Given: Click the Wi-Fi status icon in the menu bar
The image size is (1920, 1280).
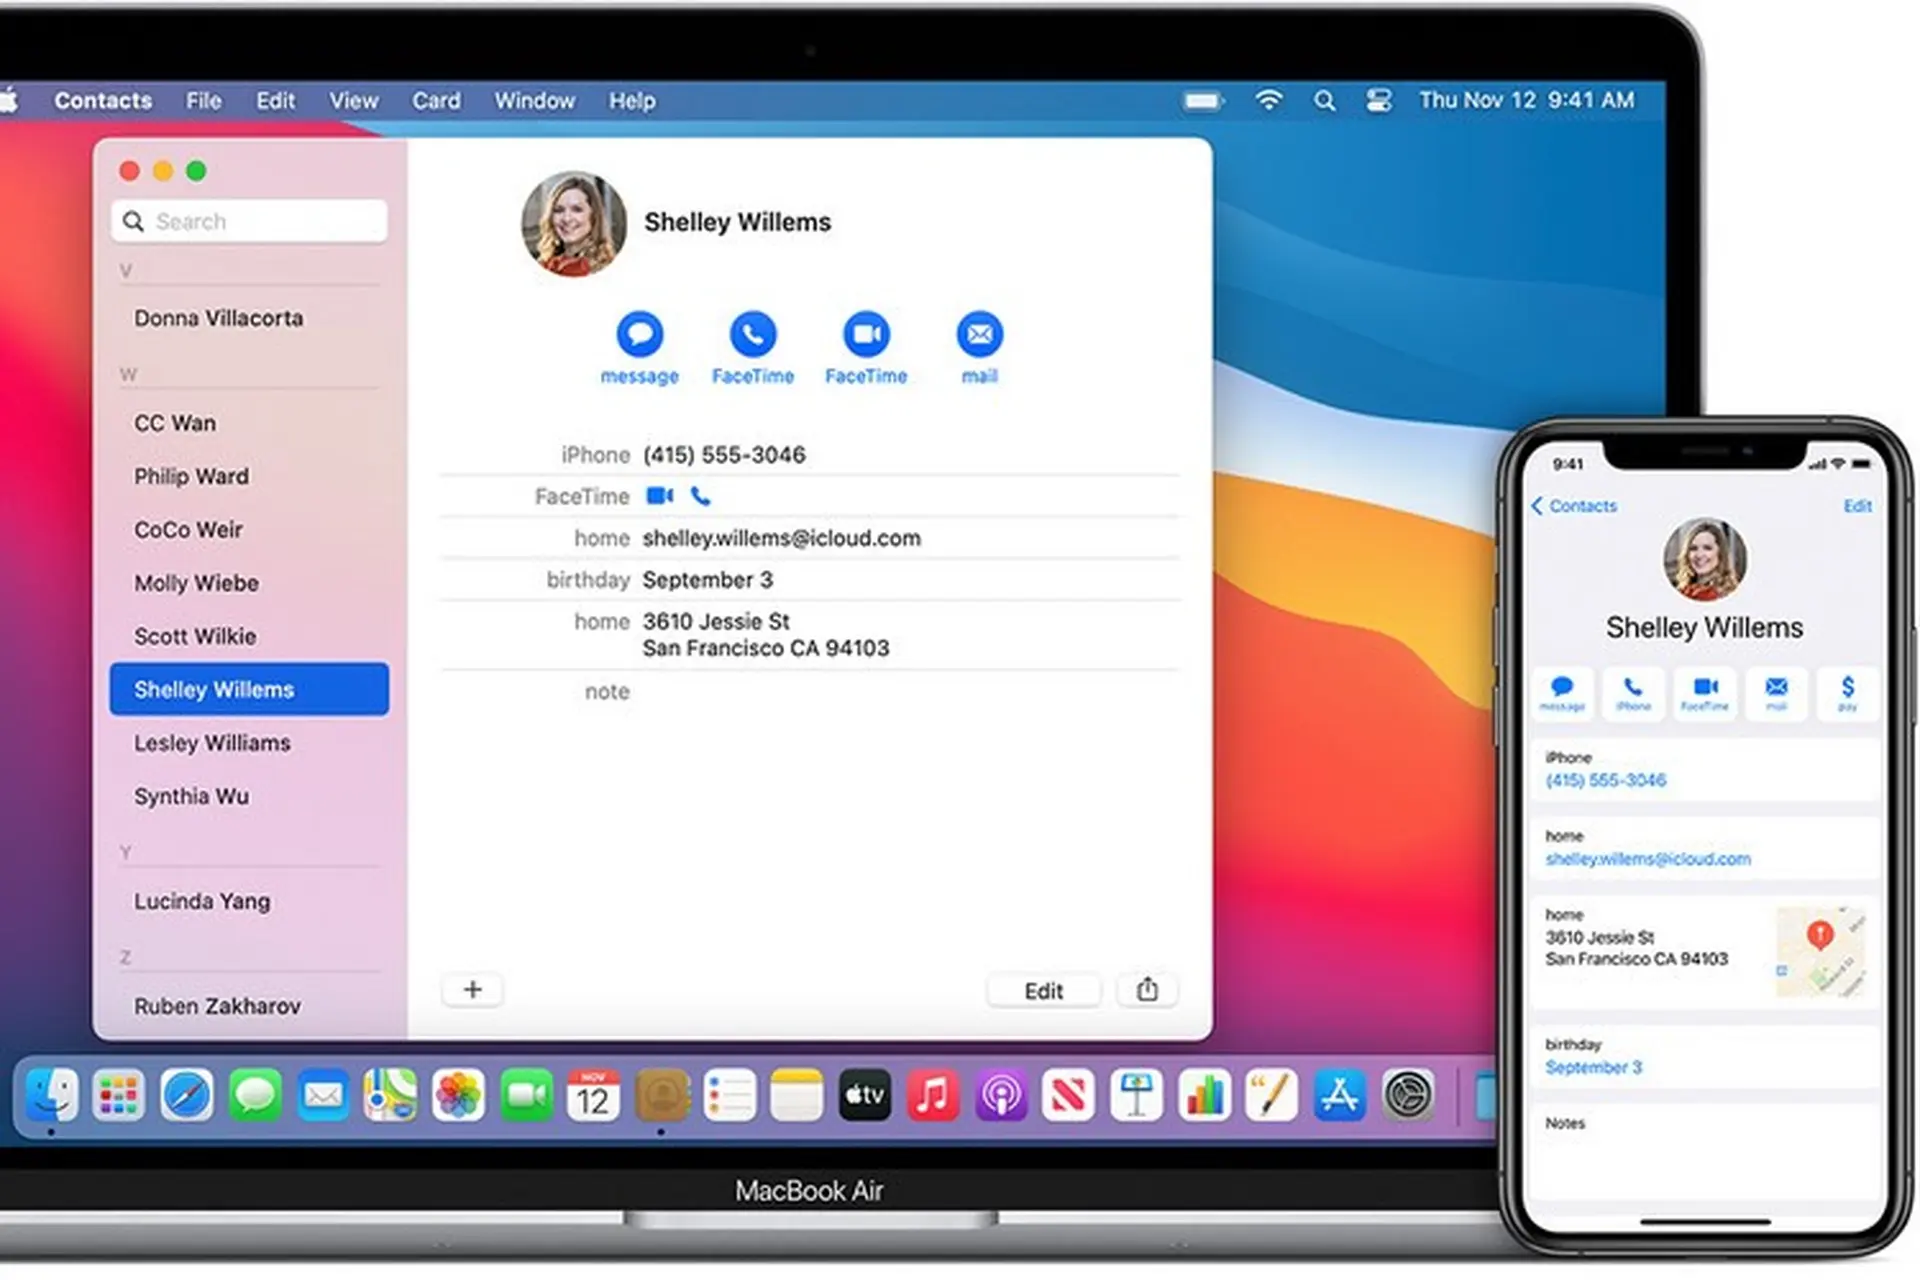Looking at the screenshot, I should pos(1269,101).
